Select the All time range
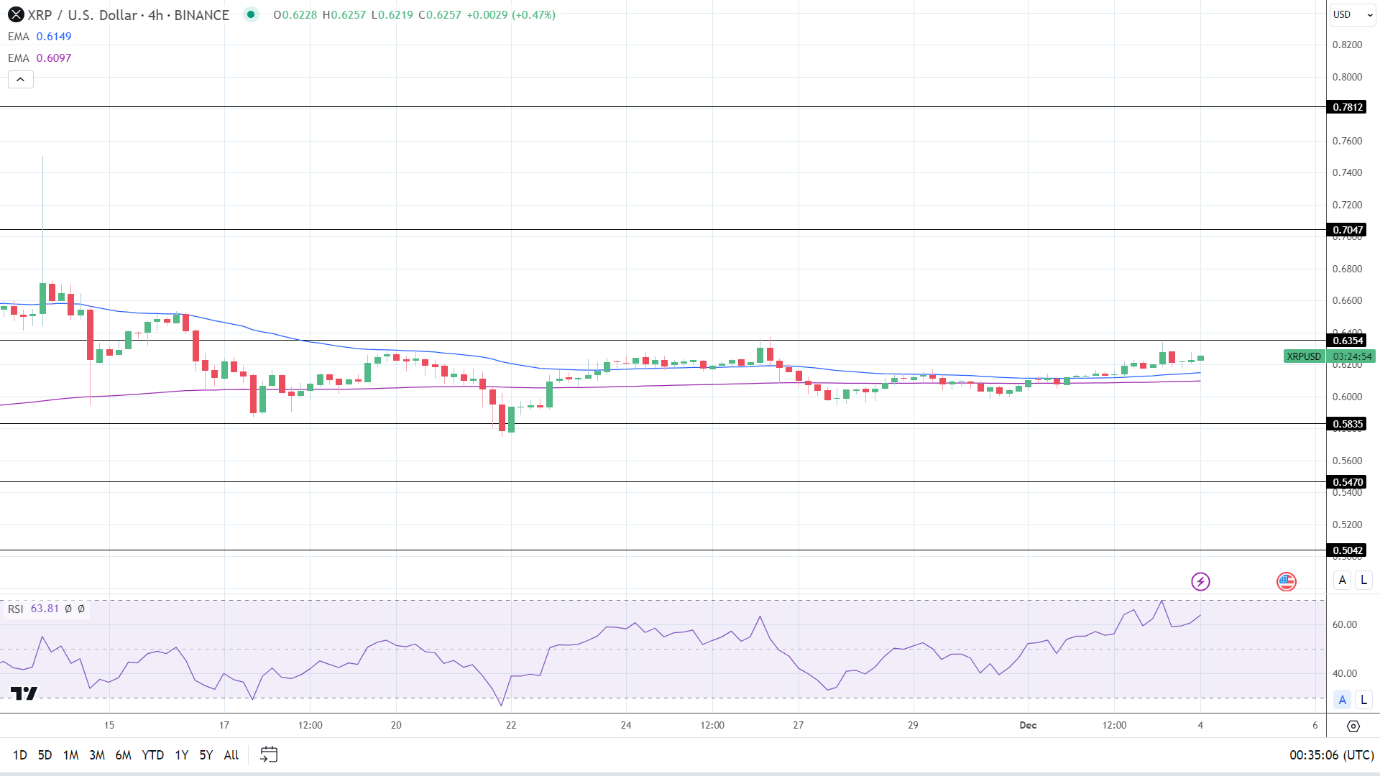The image size is (1380, 776). [x=231, y=755]
